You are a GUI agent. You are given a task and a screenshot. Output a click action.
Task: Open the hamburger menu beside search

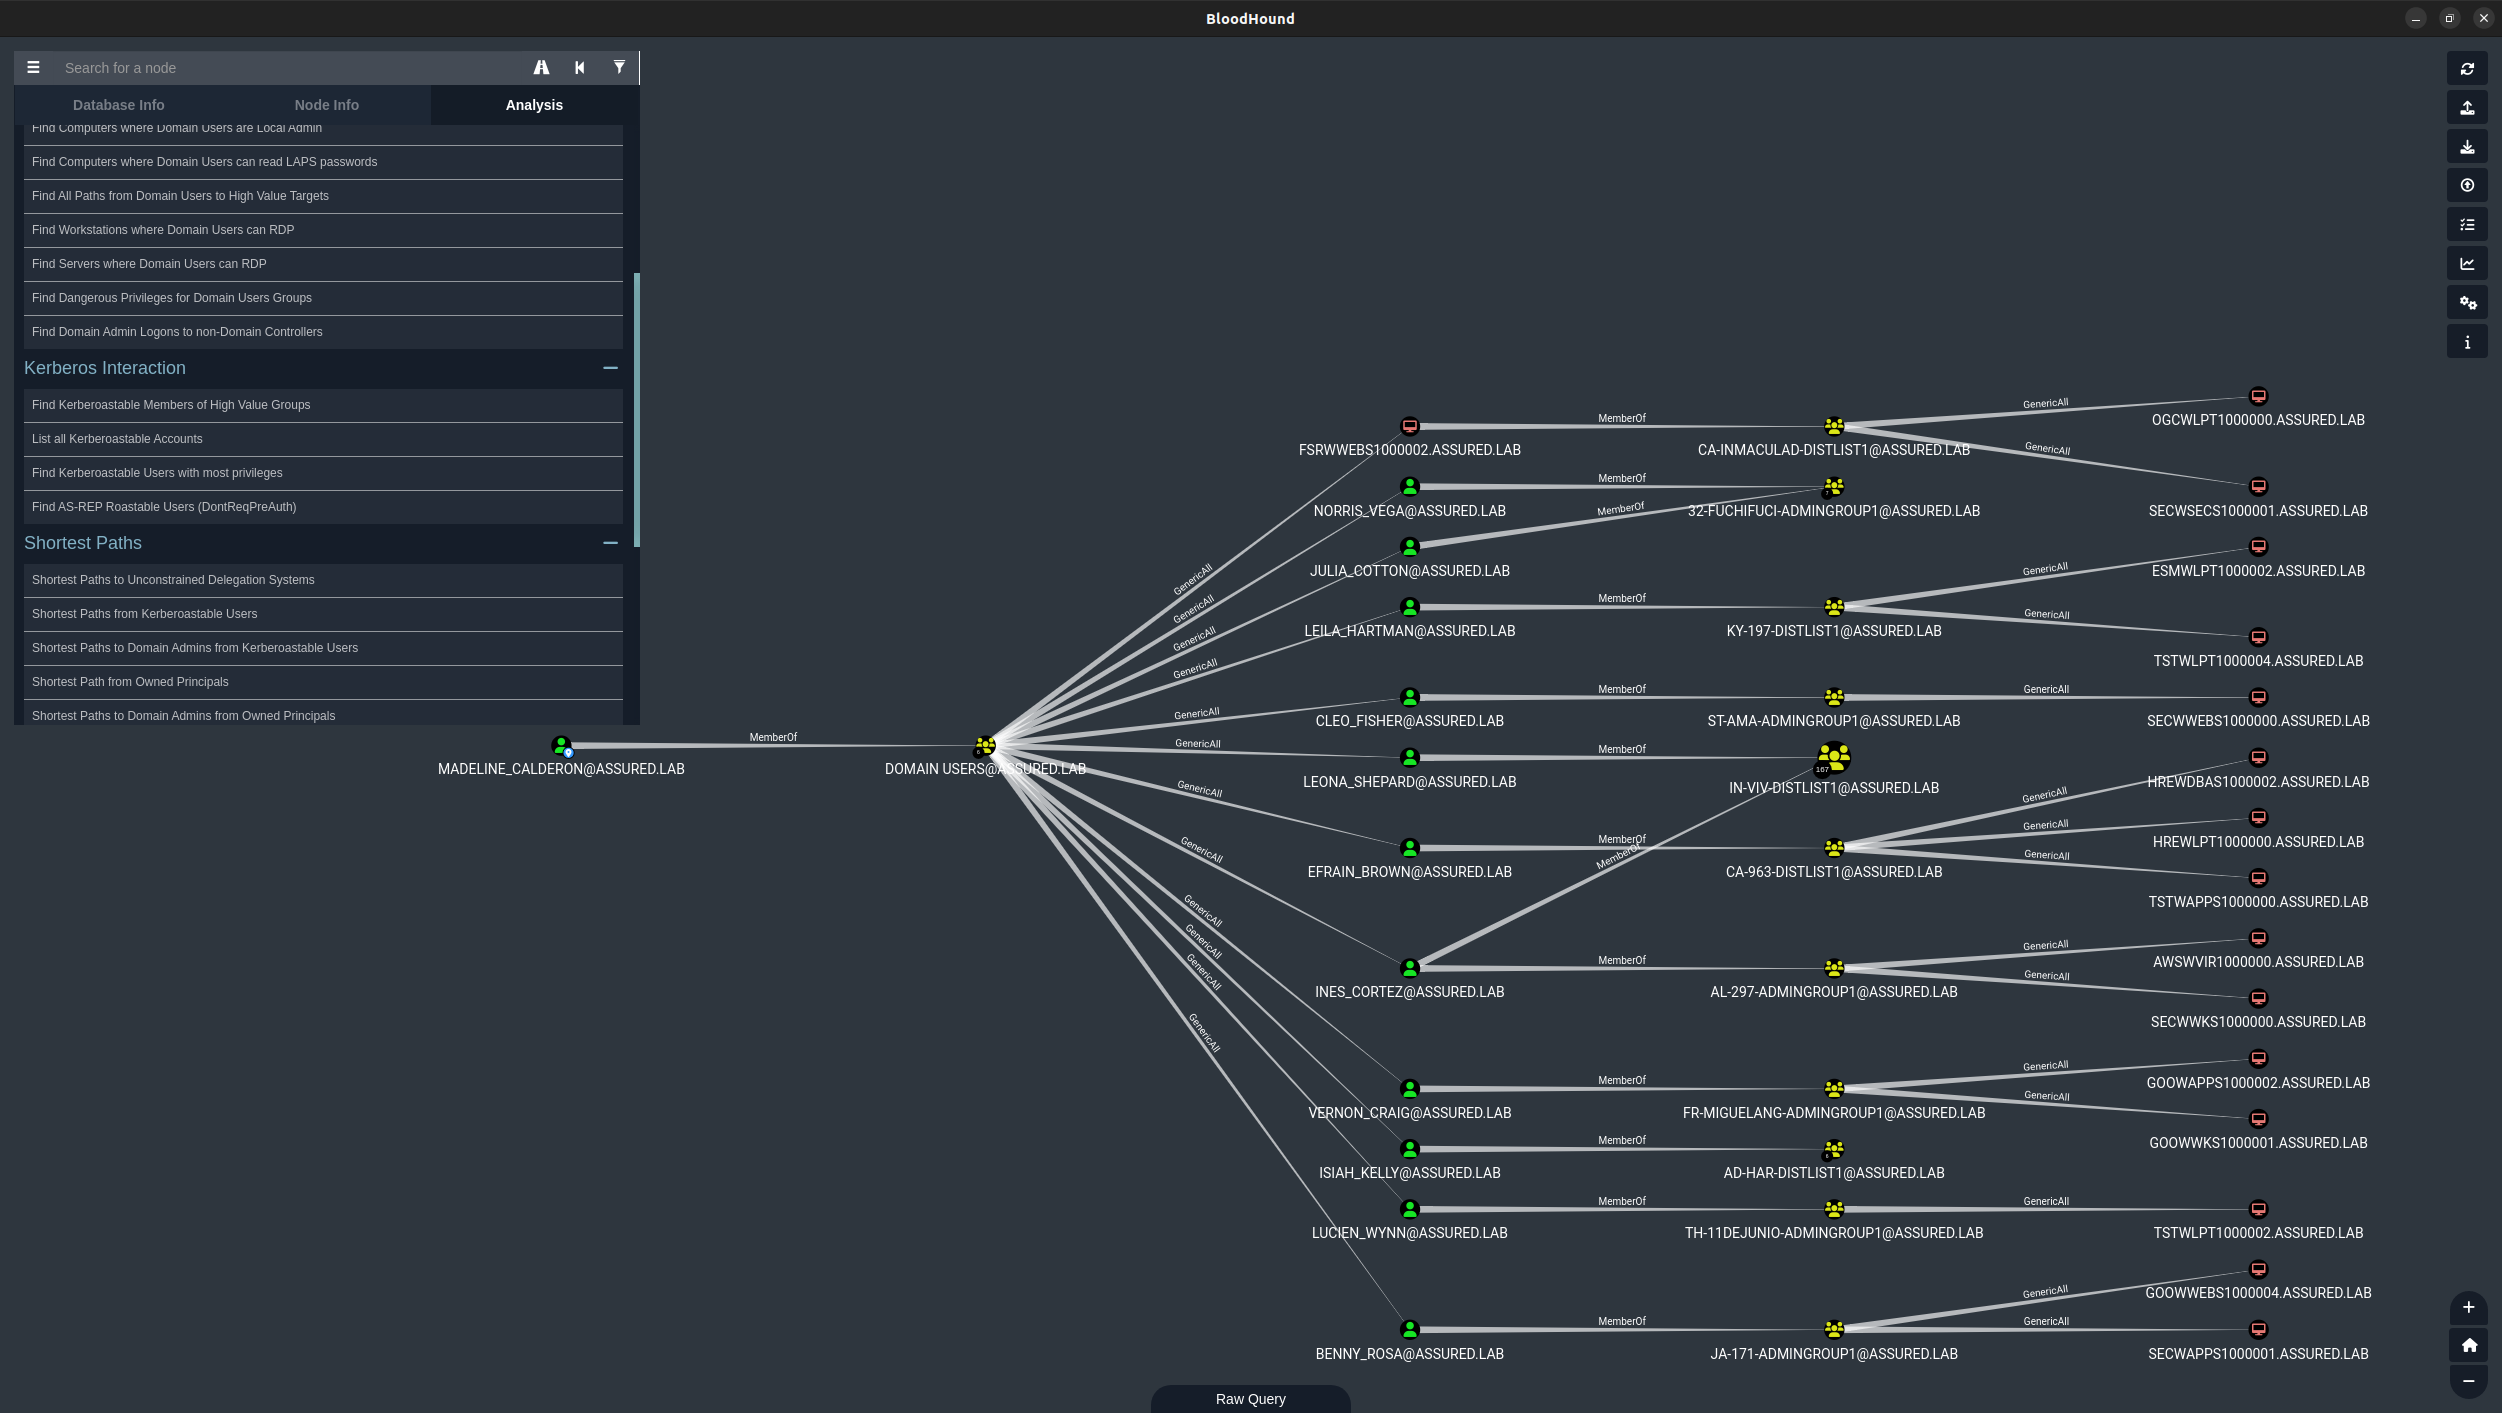coord(33,67)
